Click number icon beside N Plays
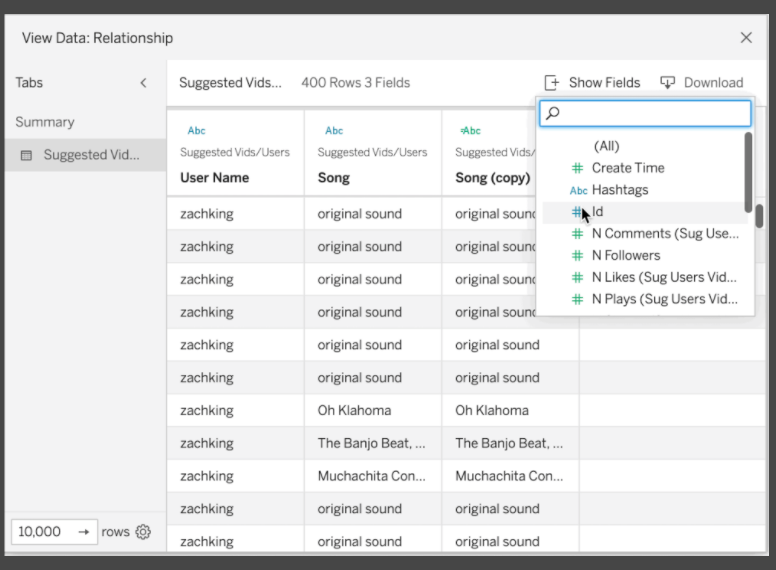Viewport: 776px width, 570px height. pyautogui.click(x=577, y=299)
